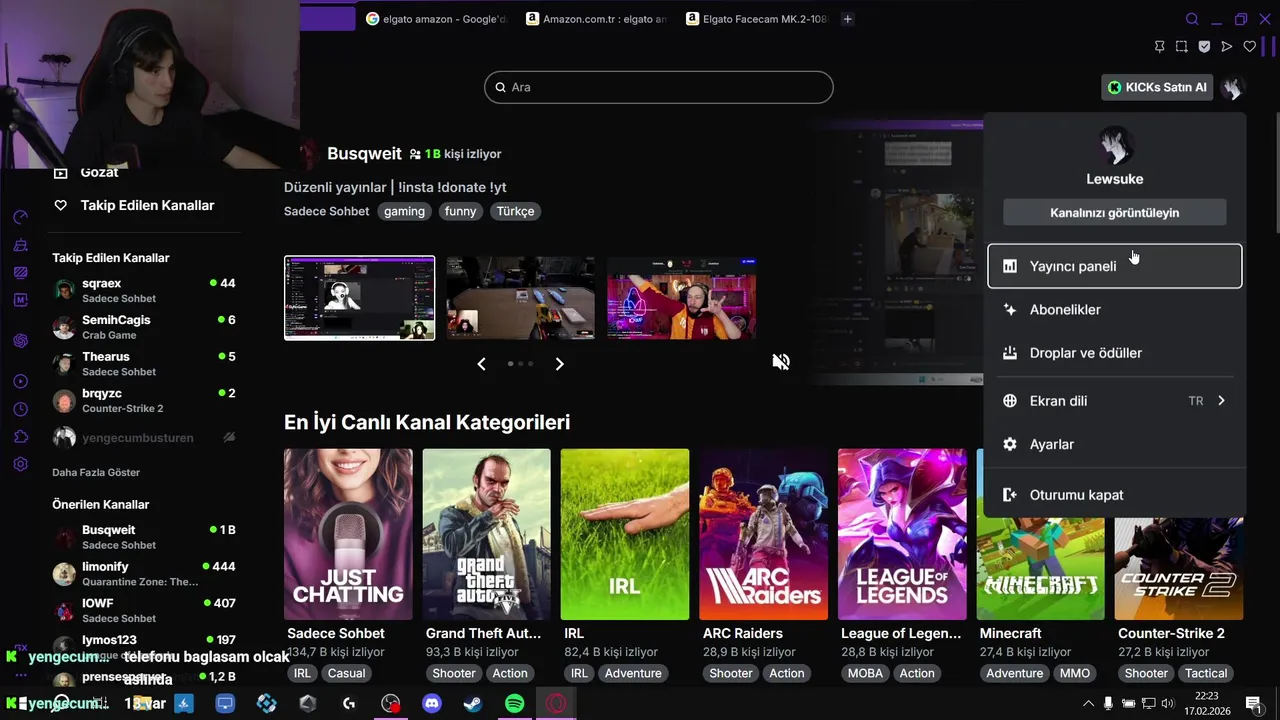Select Abonelikler in the profile menu
This screenshot has width=1280, height=720.
tap(1115, 310)
